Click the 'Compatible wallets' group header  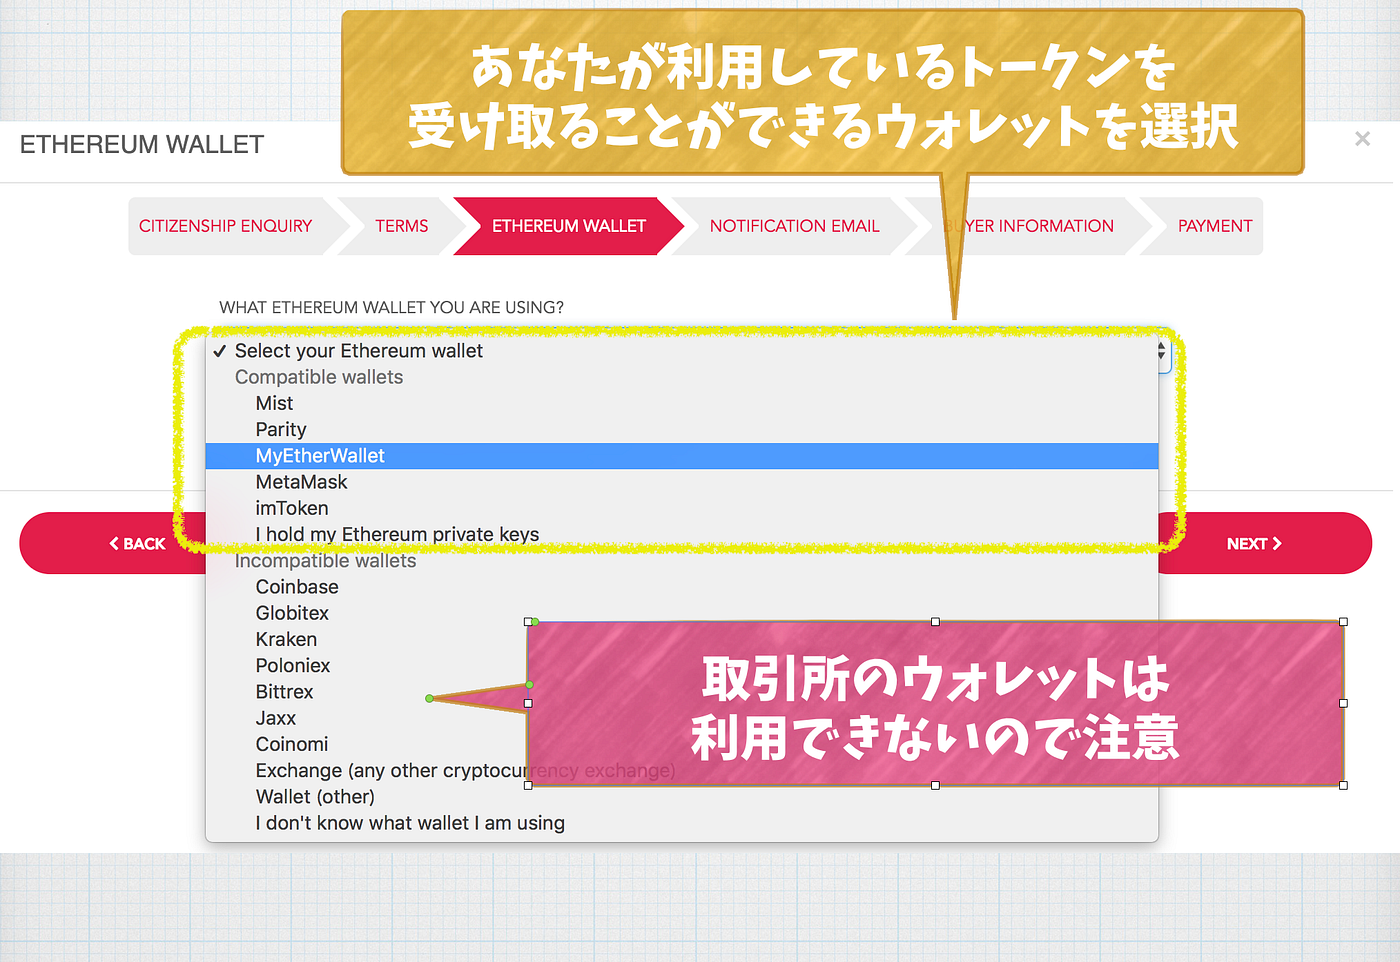coord(319,377)
